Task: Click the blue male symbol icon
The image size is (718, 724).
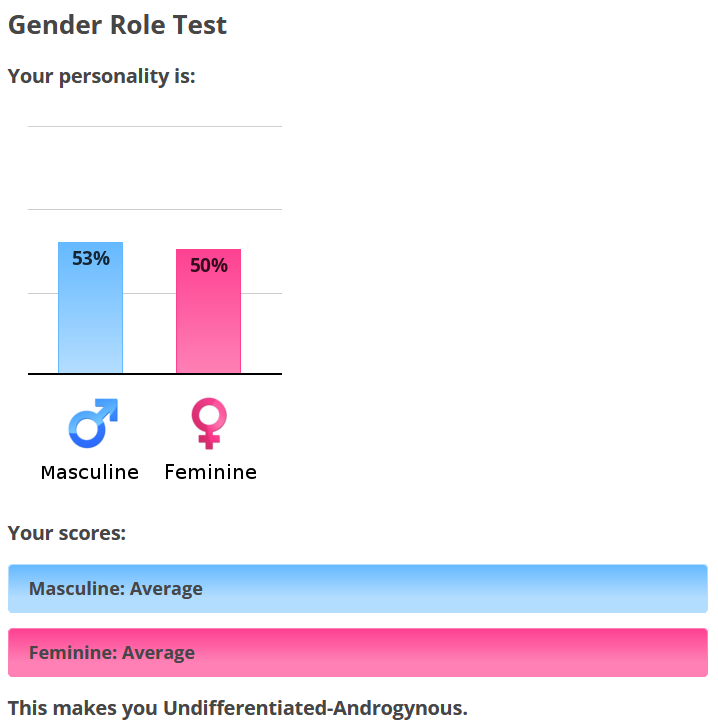Action: pos(93,423)
